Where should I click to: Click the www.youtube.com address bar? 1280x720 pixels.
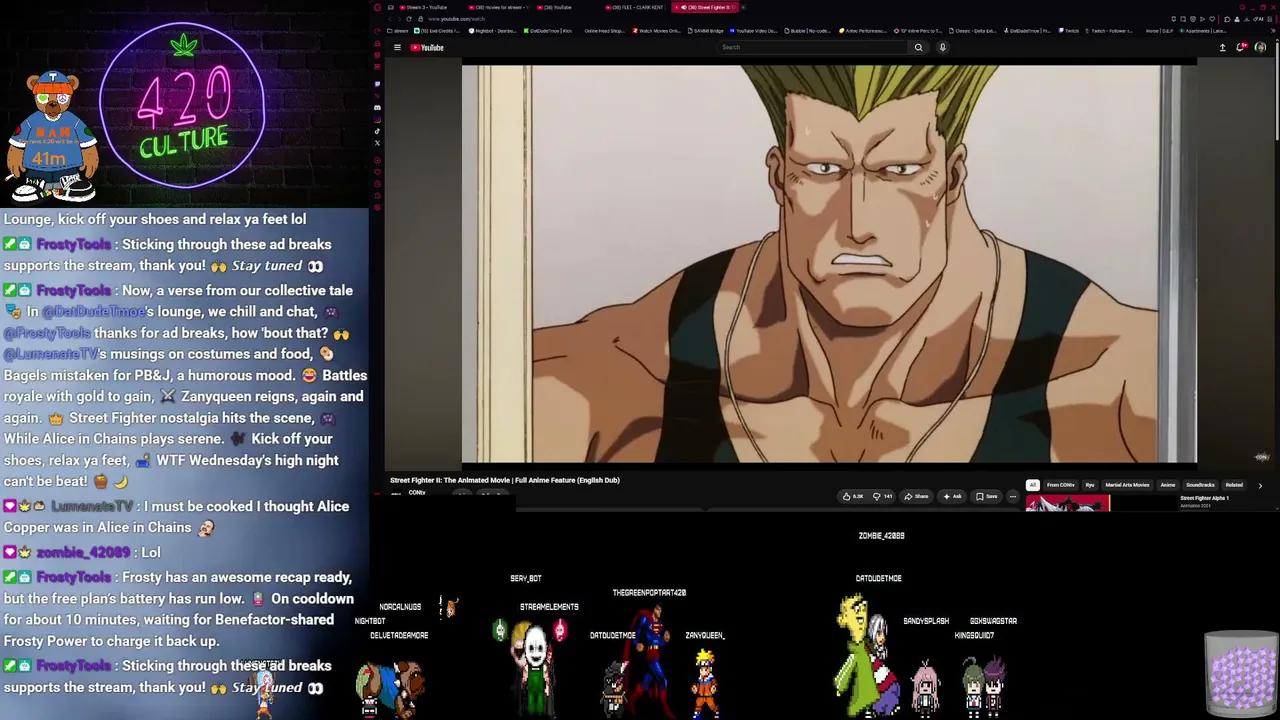click(456, 19)
